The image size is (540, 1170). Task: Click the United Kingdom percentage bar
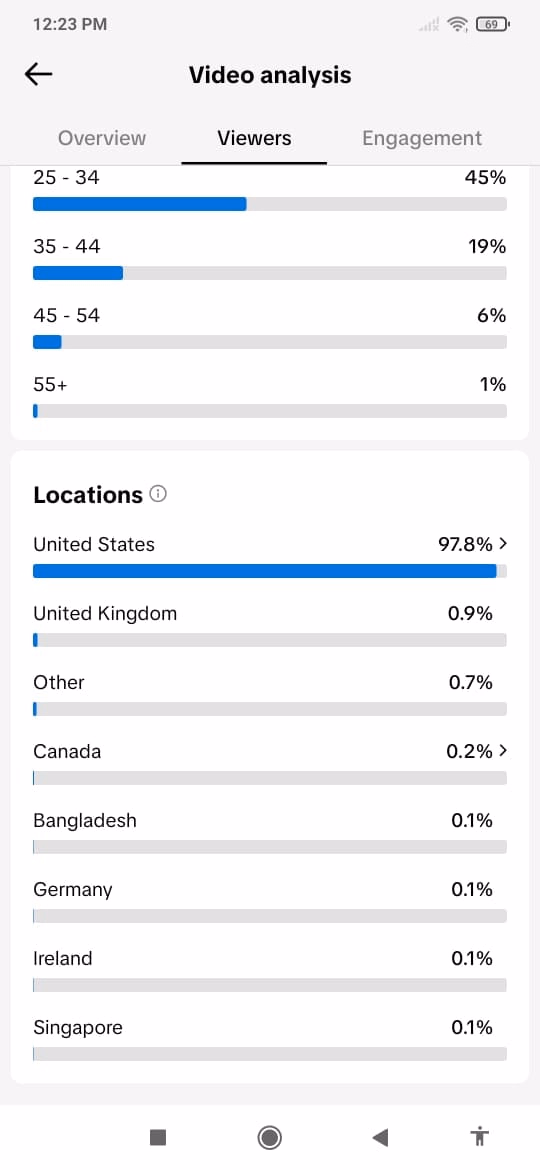[270, 640]
